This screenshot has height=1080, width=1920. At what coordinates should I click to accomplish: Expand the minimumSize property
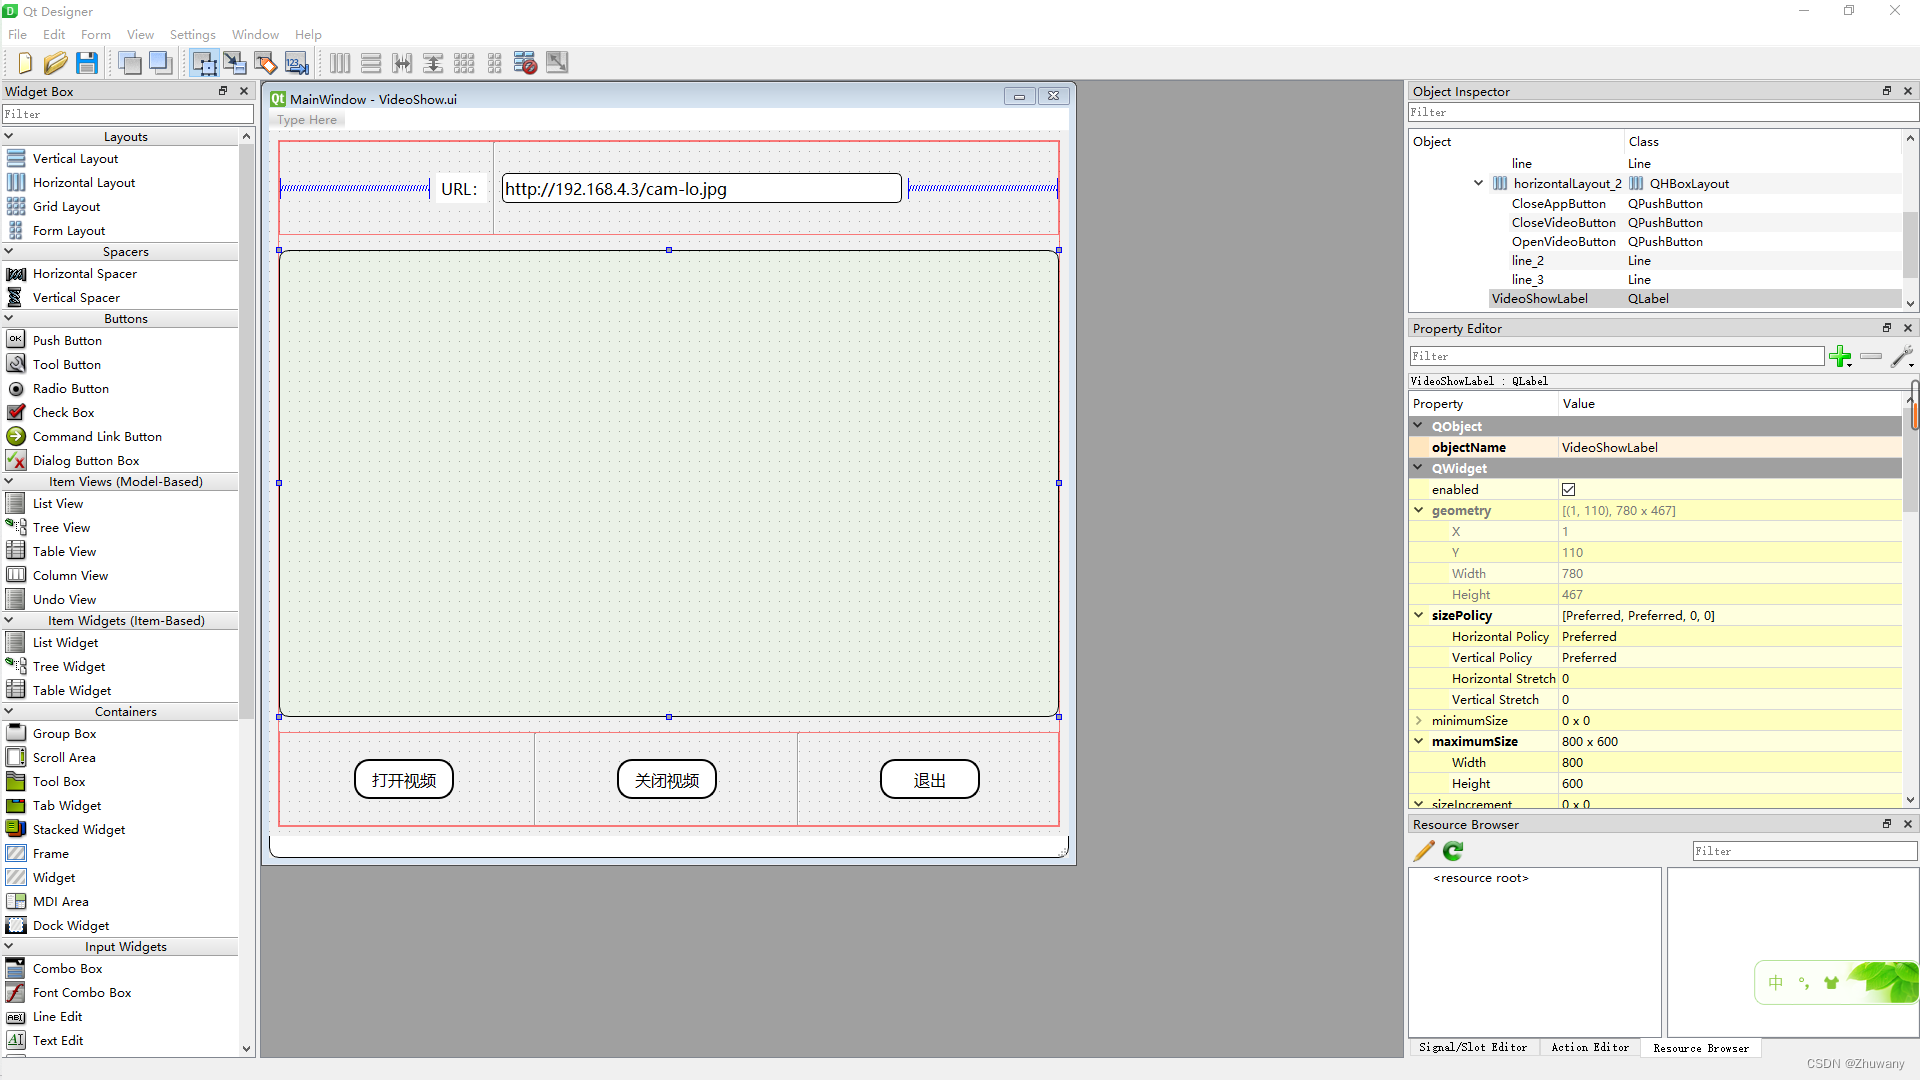[1418, 721]
